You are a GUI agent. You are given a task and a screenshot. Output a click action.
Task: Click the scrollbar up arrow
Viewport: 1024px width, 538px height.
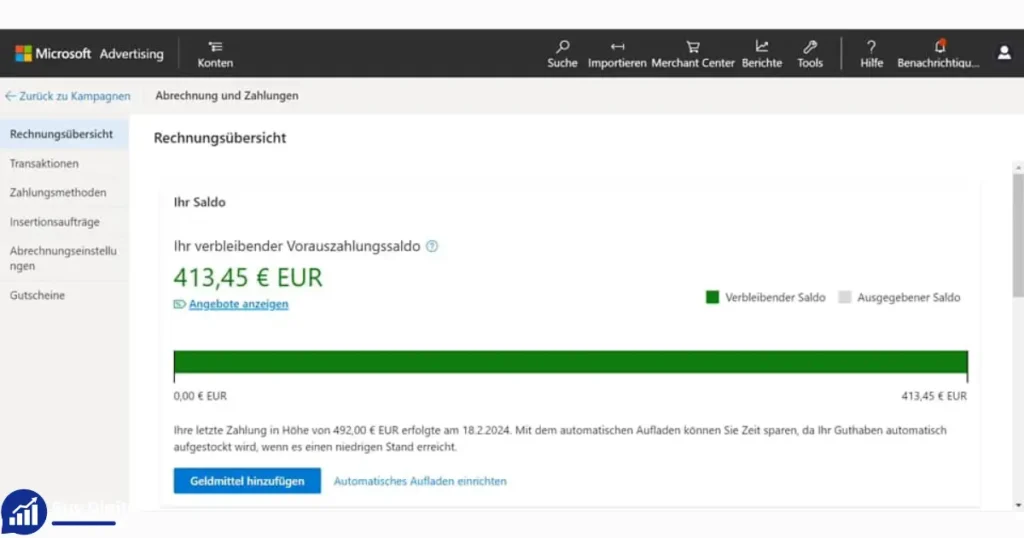[x=1018, y=168]
